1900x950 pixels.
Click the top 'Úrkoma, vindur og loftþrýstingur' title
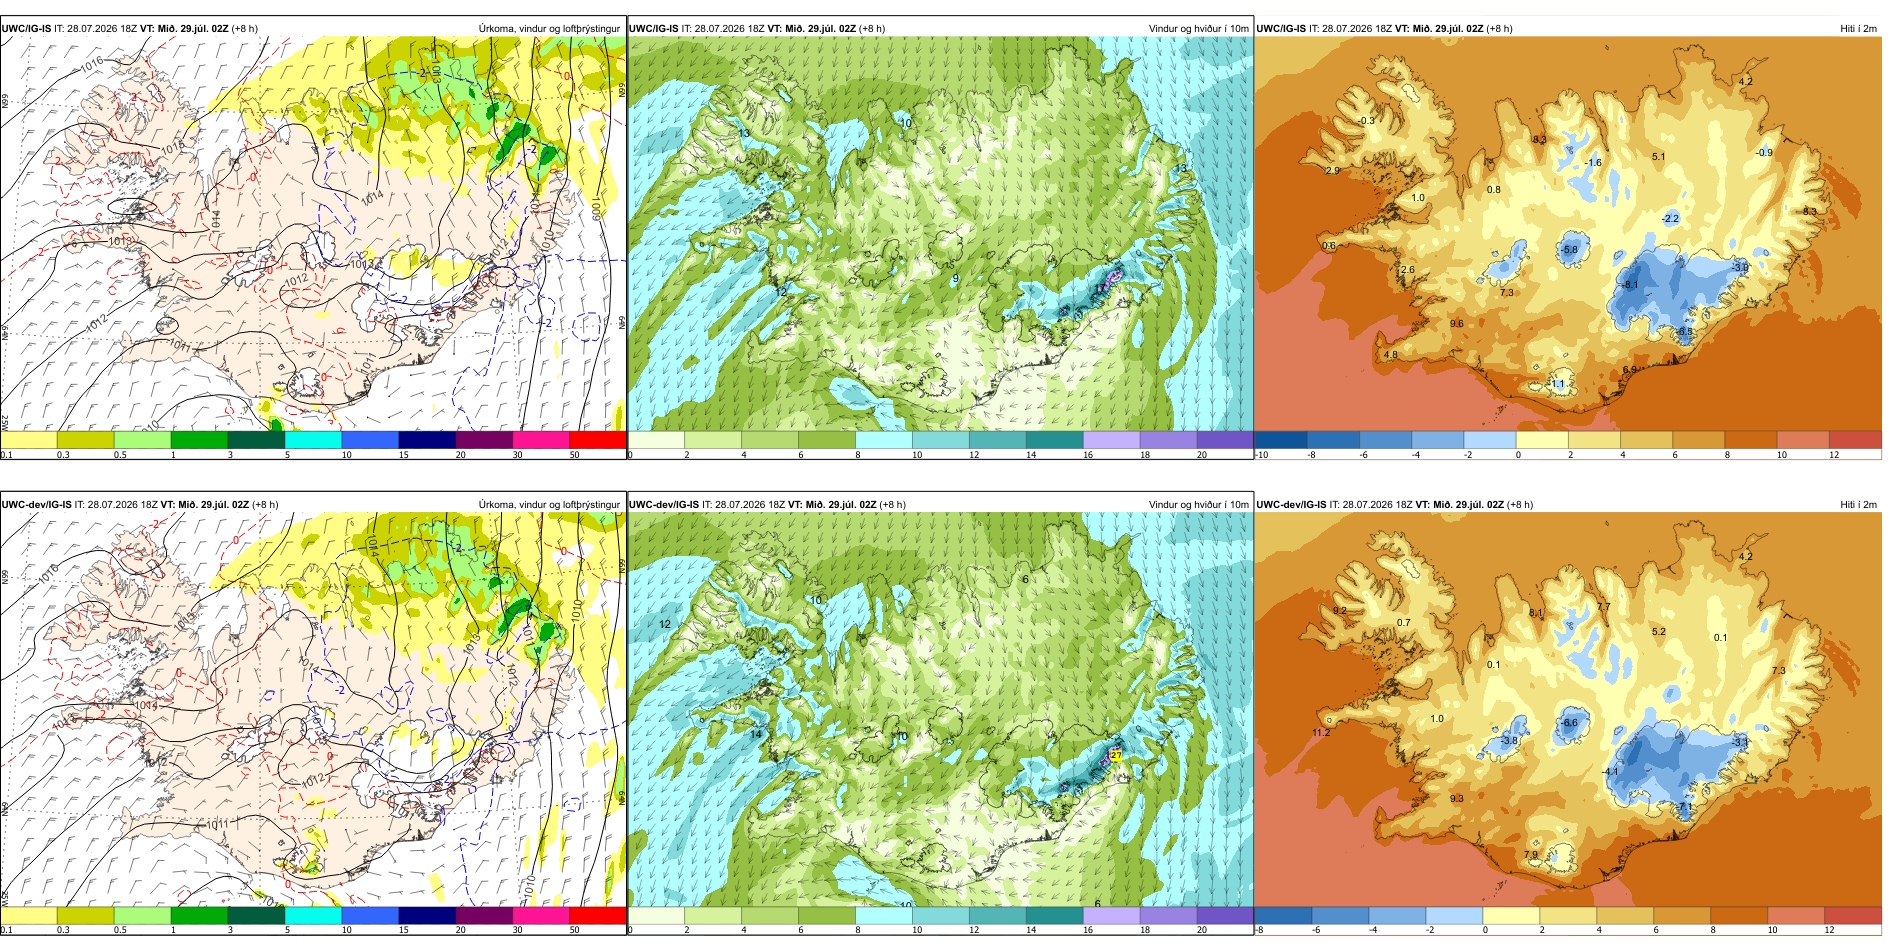click(x=549, y=29)
